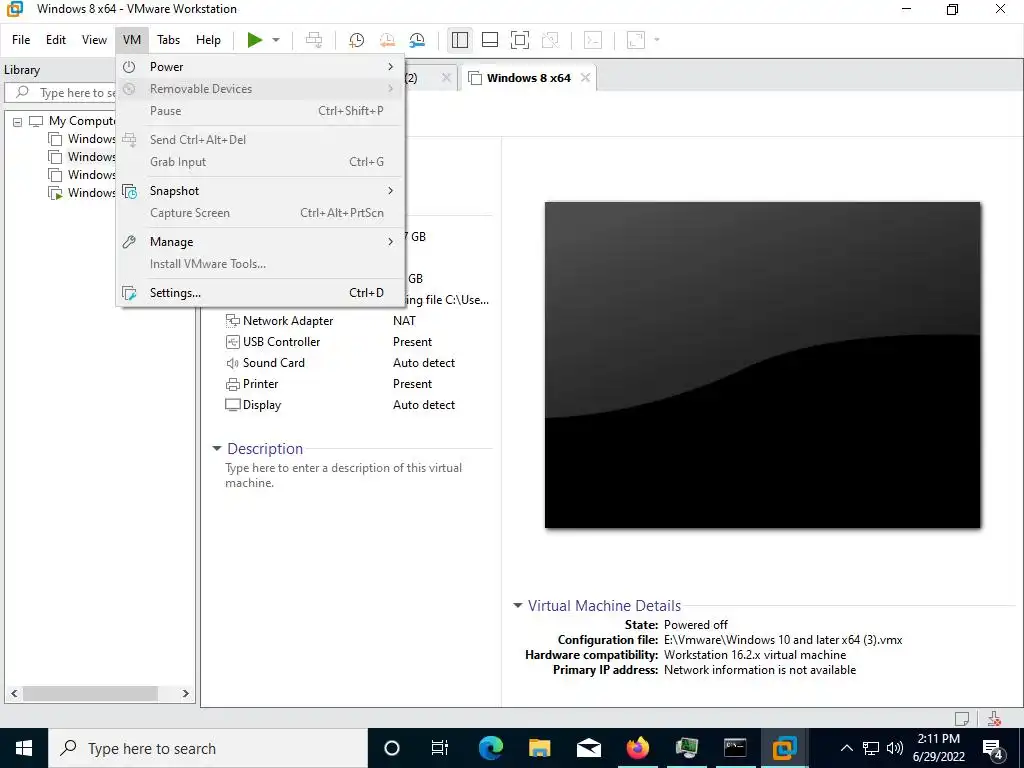
Task: Click the Snapshot icon in VM menu
Action: point(129,191)
